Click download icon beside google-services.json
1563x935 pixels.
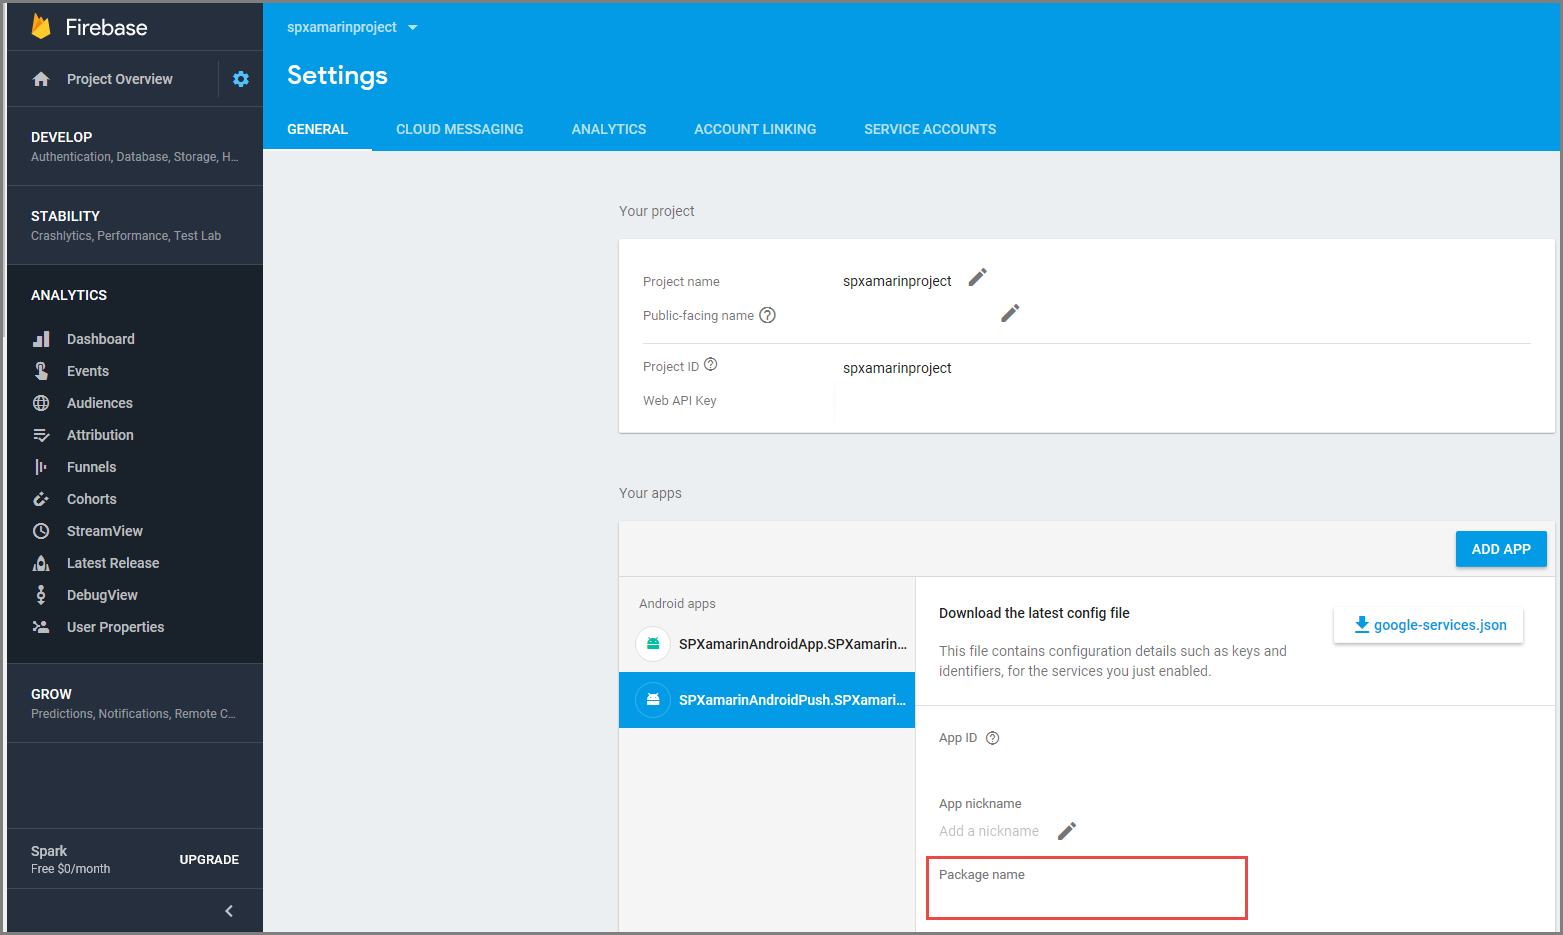(x=1361, y=625)
